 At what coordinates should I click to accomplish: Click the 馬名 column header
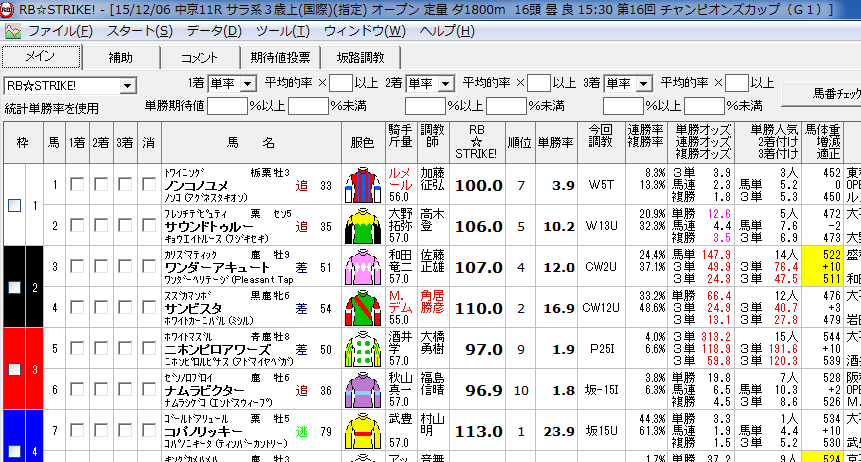[251, 143]
